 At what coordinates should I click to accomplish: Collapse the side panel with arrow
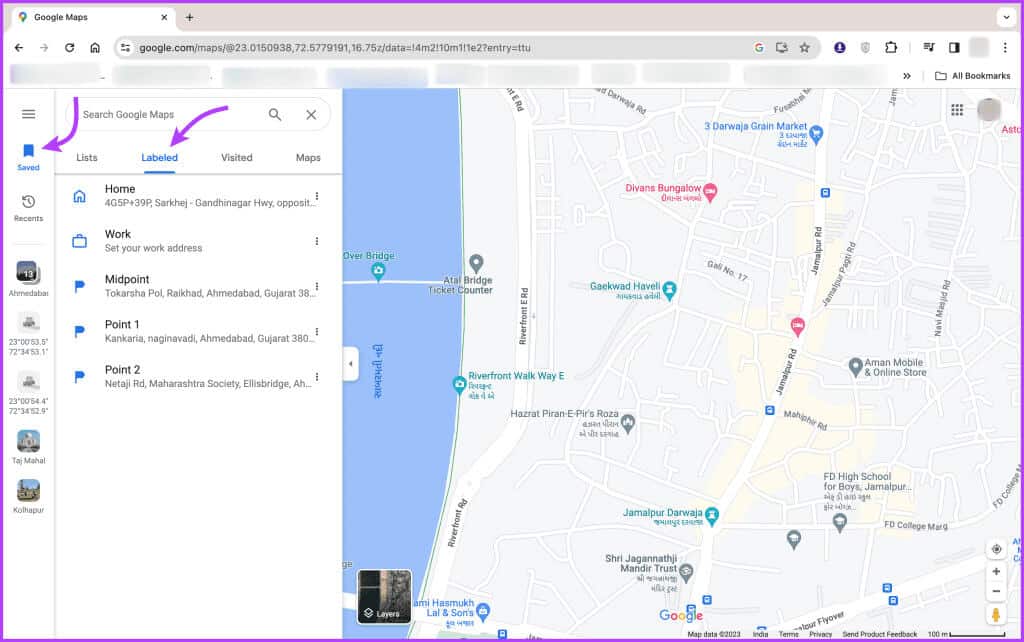351,364
